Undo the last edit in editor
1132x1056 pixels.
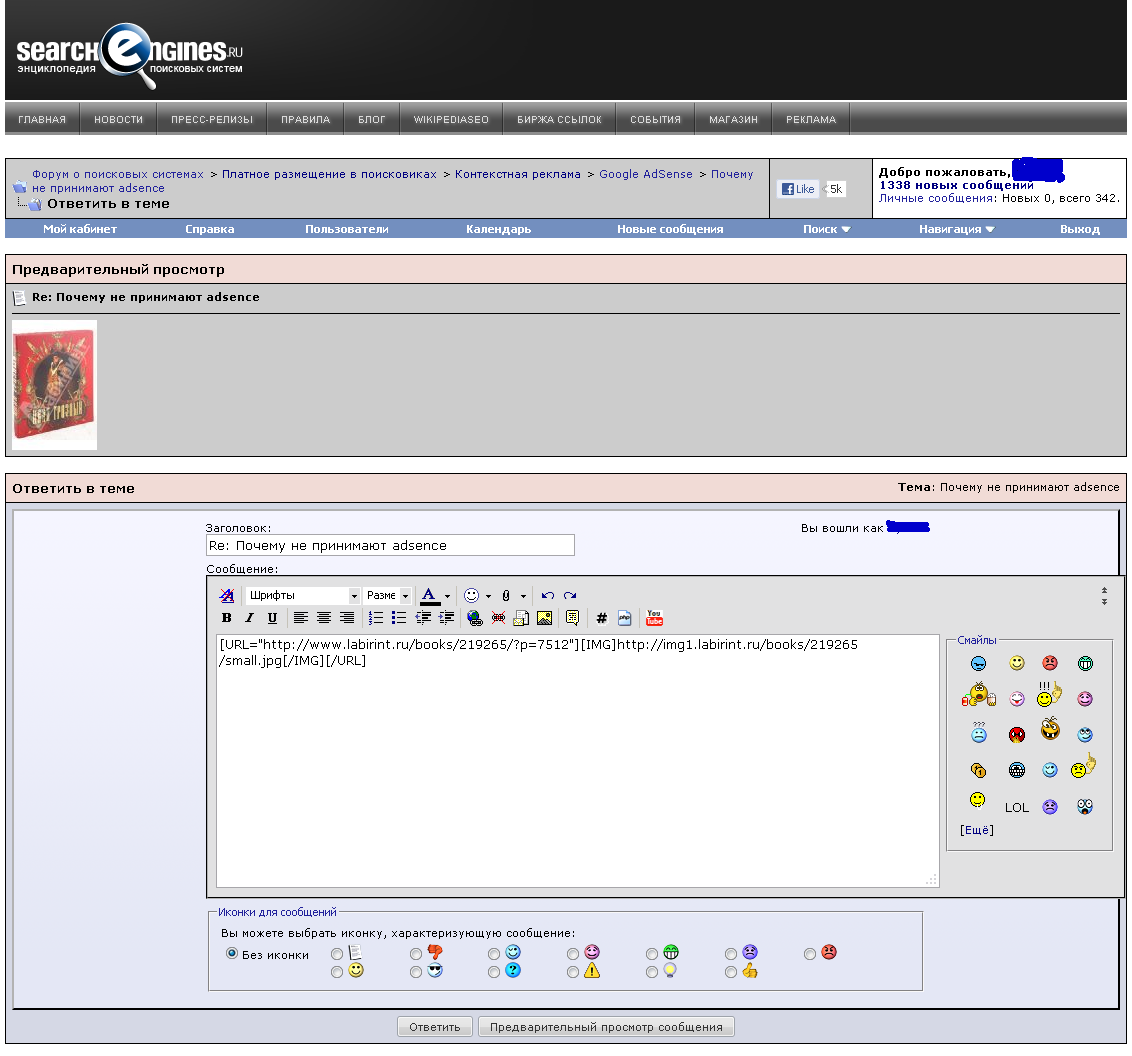(x=547, y=596)
